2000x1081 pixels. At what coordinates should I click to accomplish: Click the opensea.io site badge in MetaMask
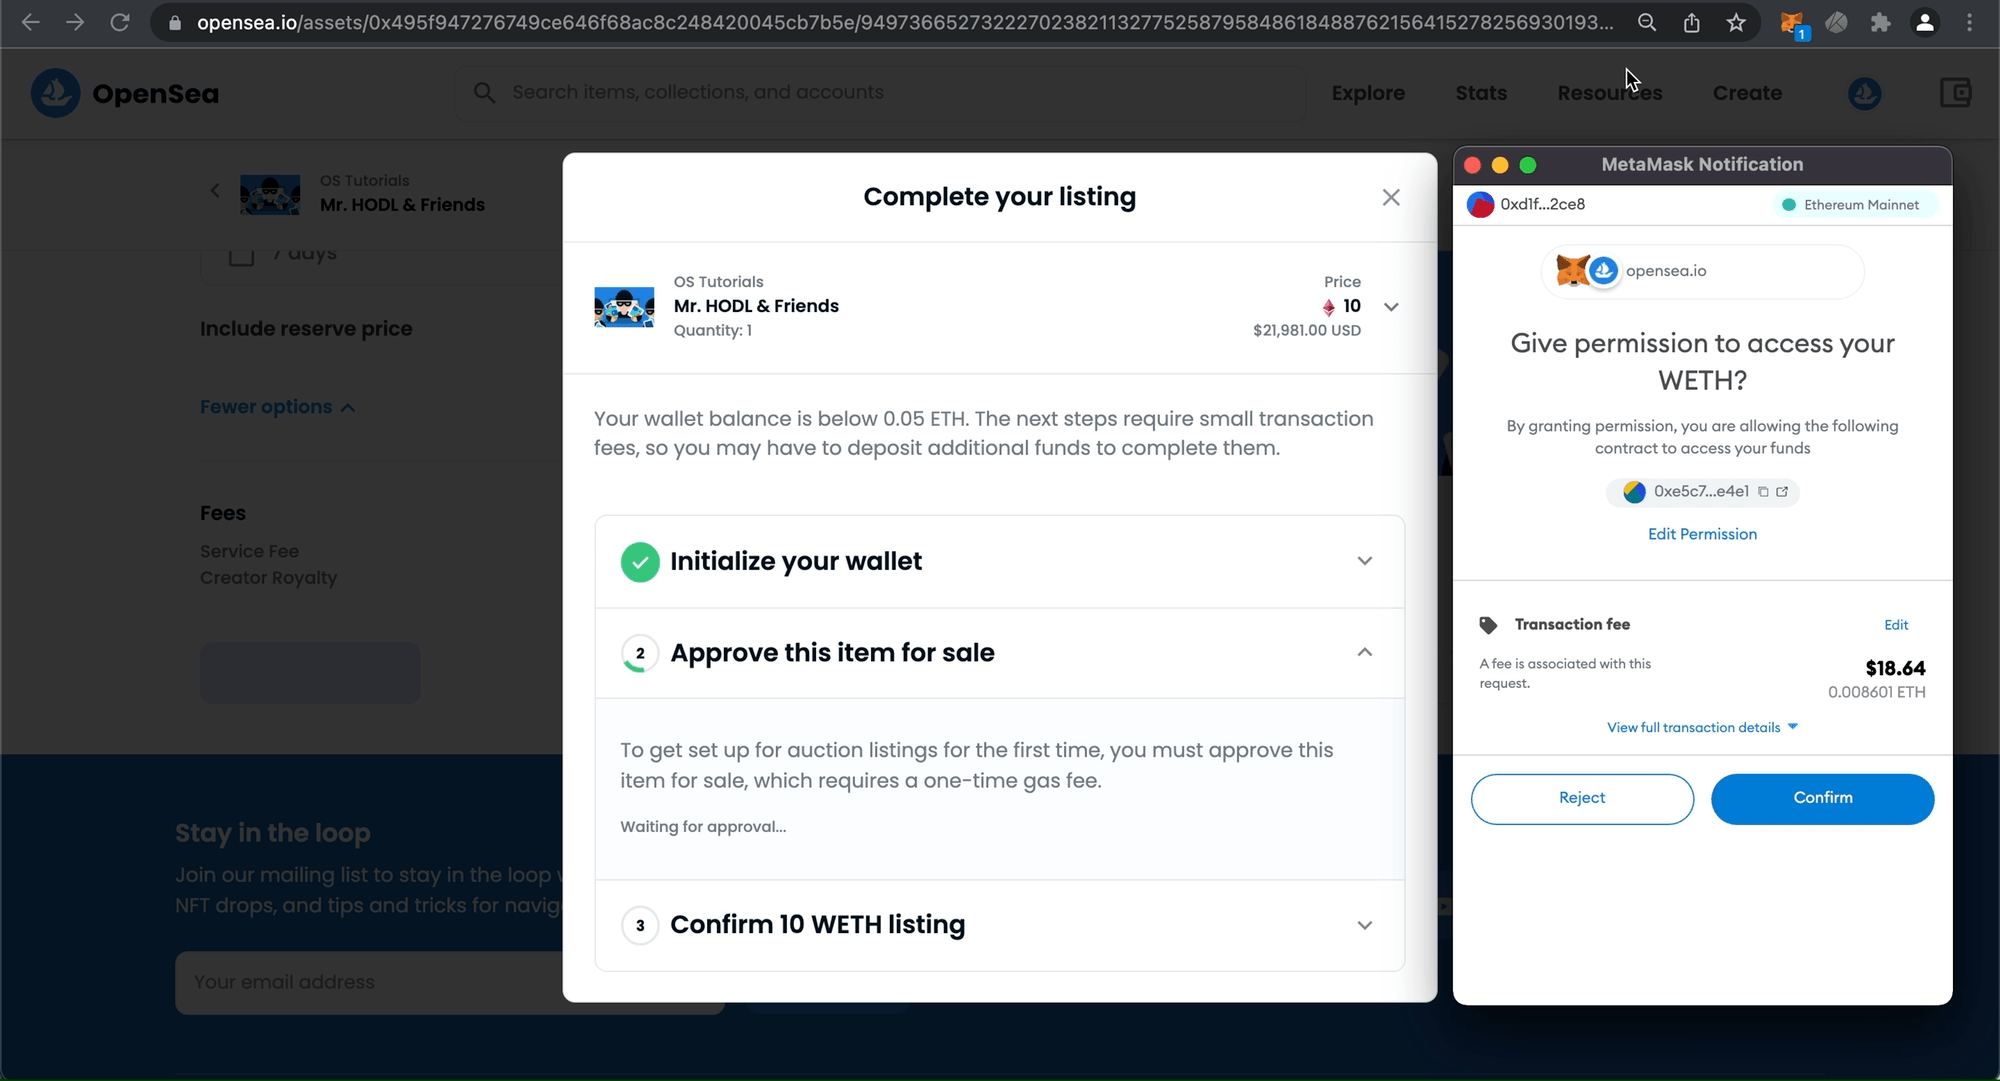(1703, 271)
